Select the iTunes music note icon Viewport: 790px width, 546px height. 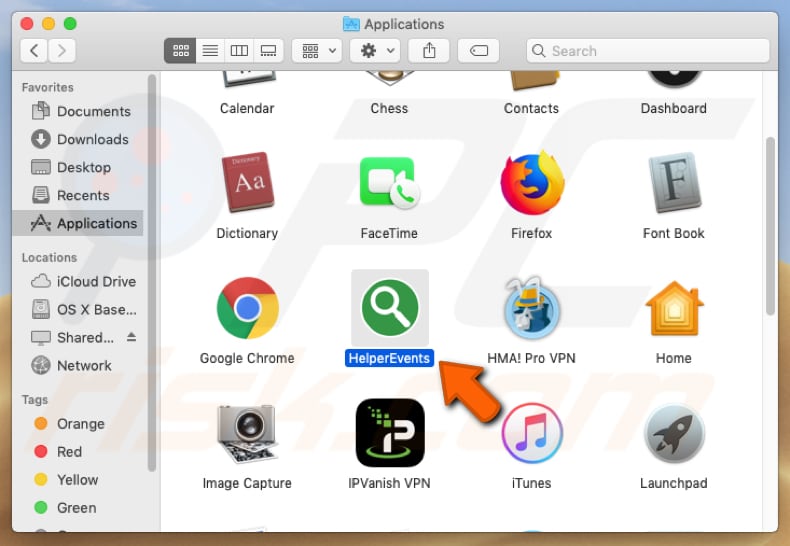[532, 433]
